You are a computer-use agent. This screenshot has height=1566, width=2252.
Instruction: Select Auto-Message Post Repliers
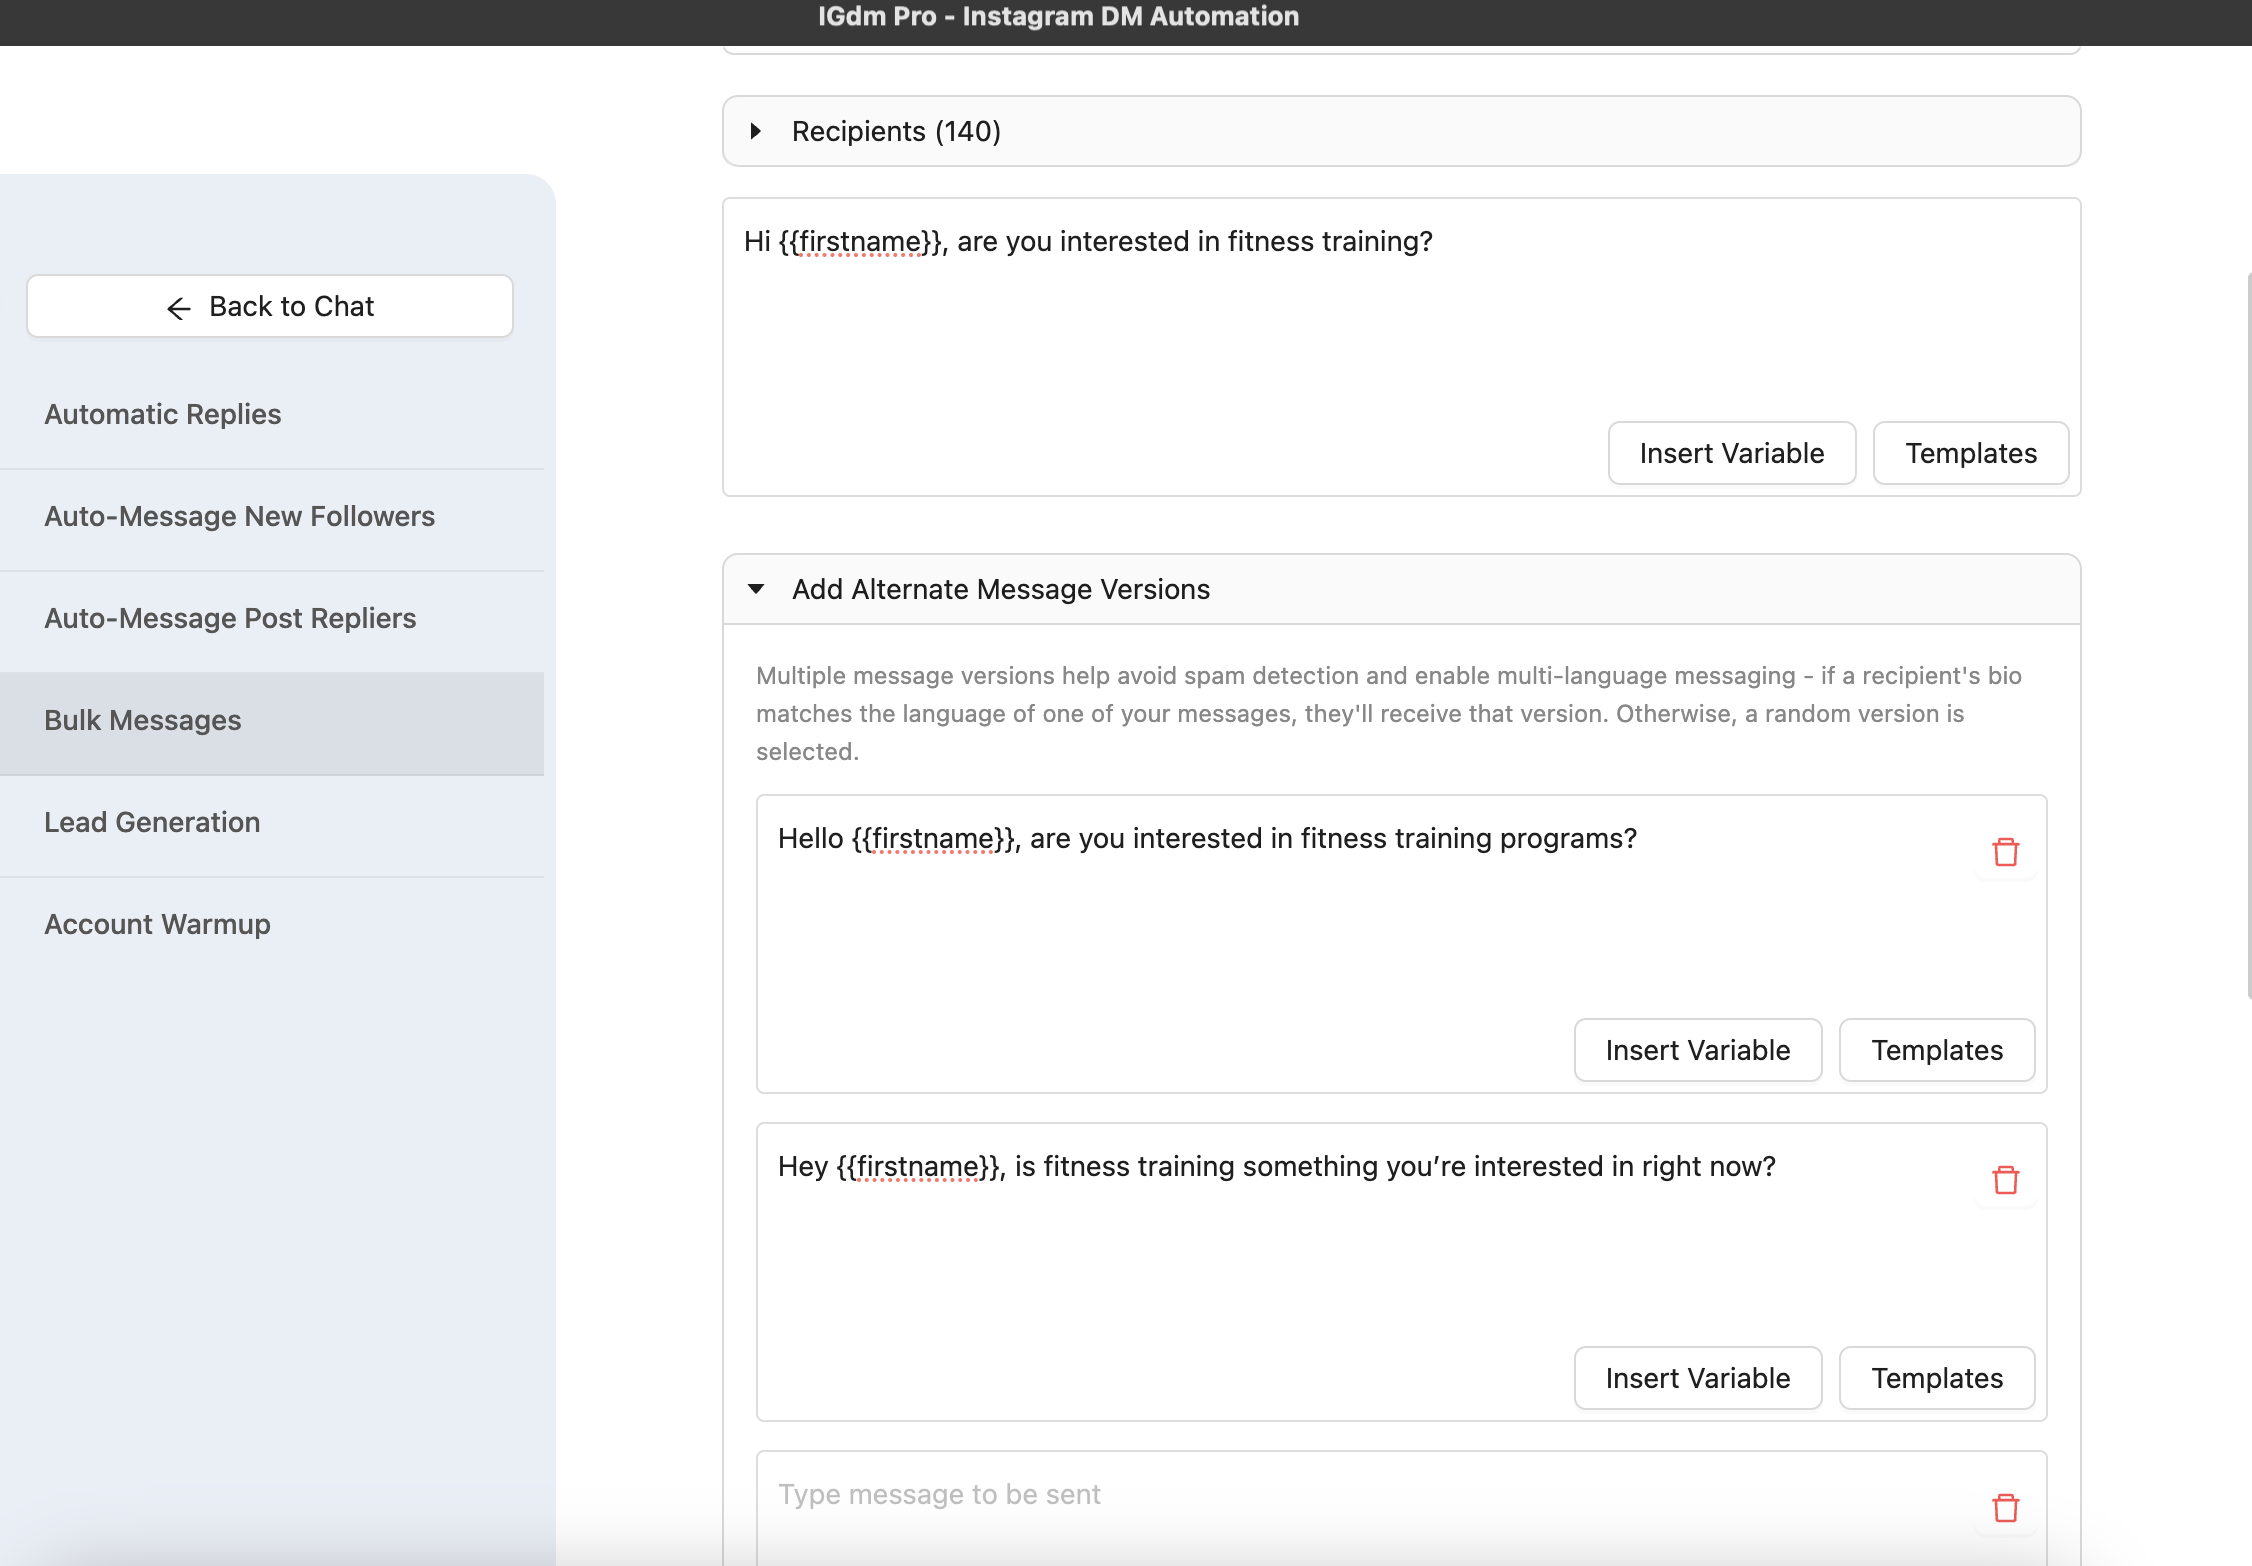pos(230,618)
